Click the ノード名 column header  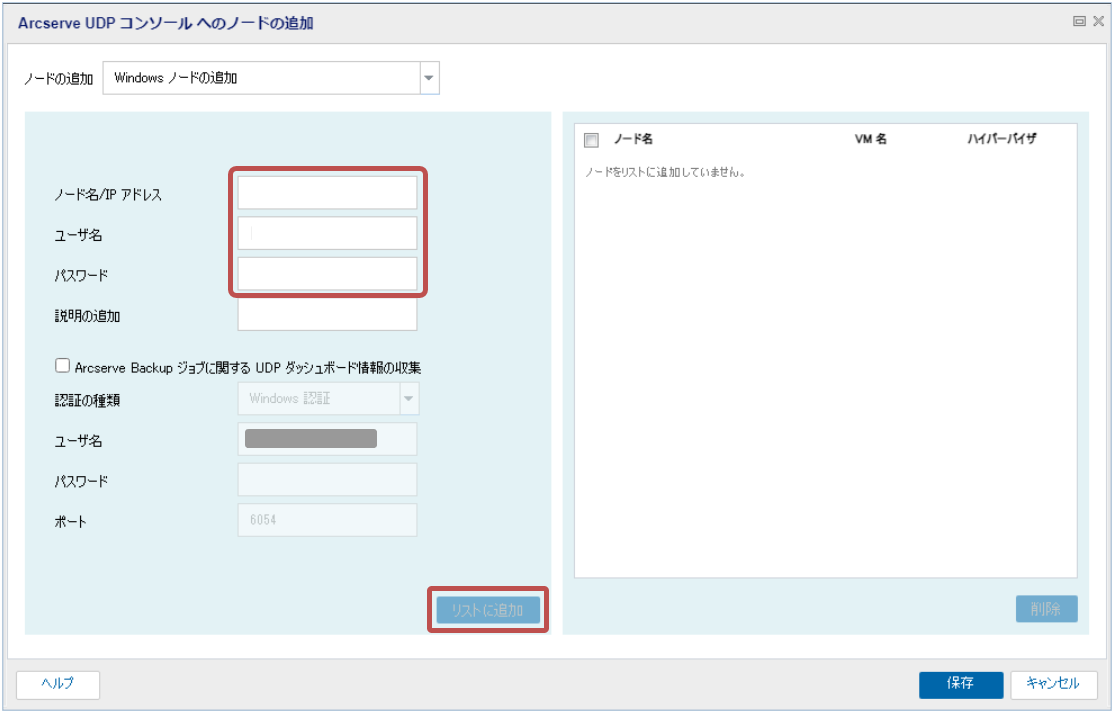(633, 139)
